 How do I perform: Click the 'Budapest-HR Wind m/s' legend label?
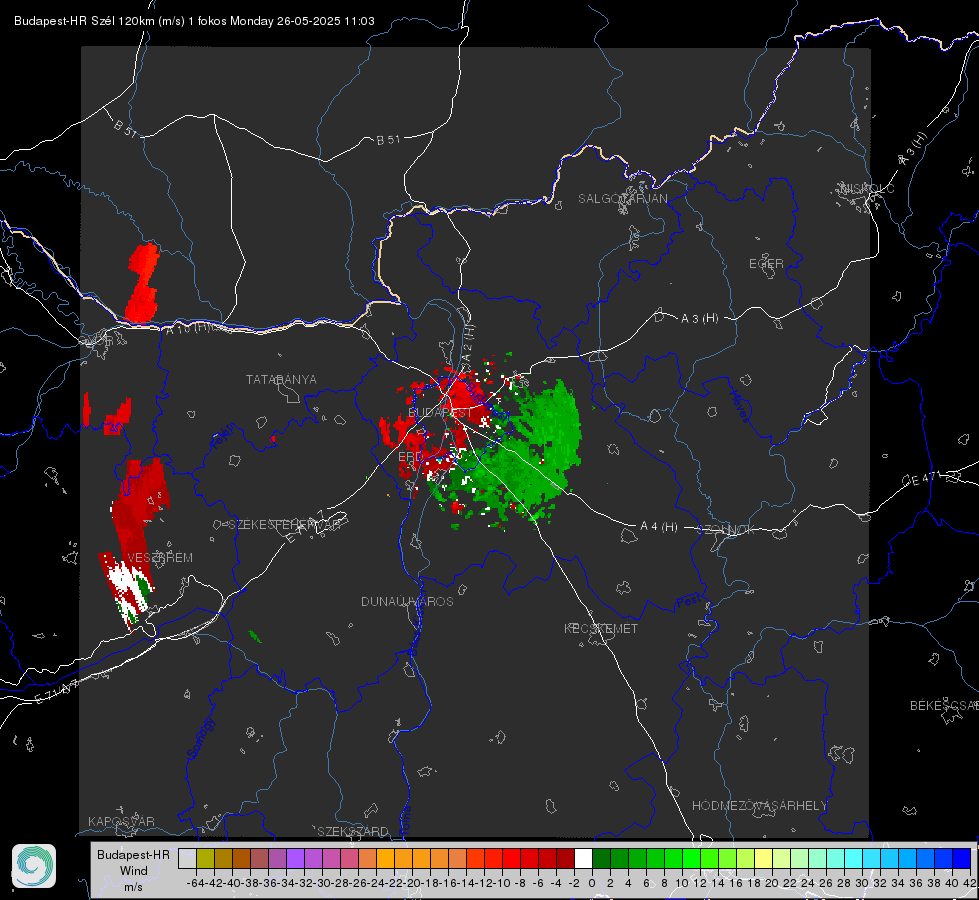pyautogui.click(x=134, y=871)
